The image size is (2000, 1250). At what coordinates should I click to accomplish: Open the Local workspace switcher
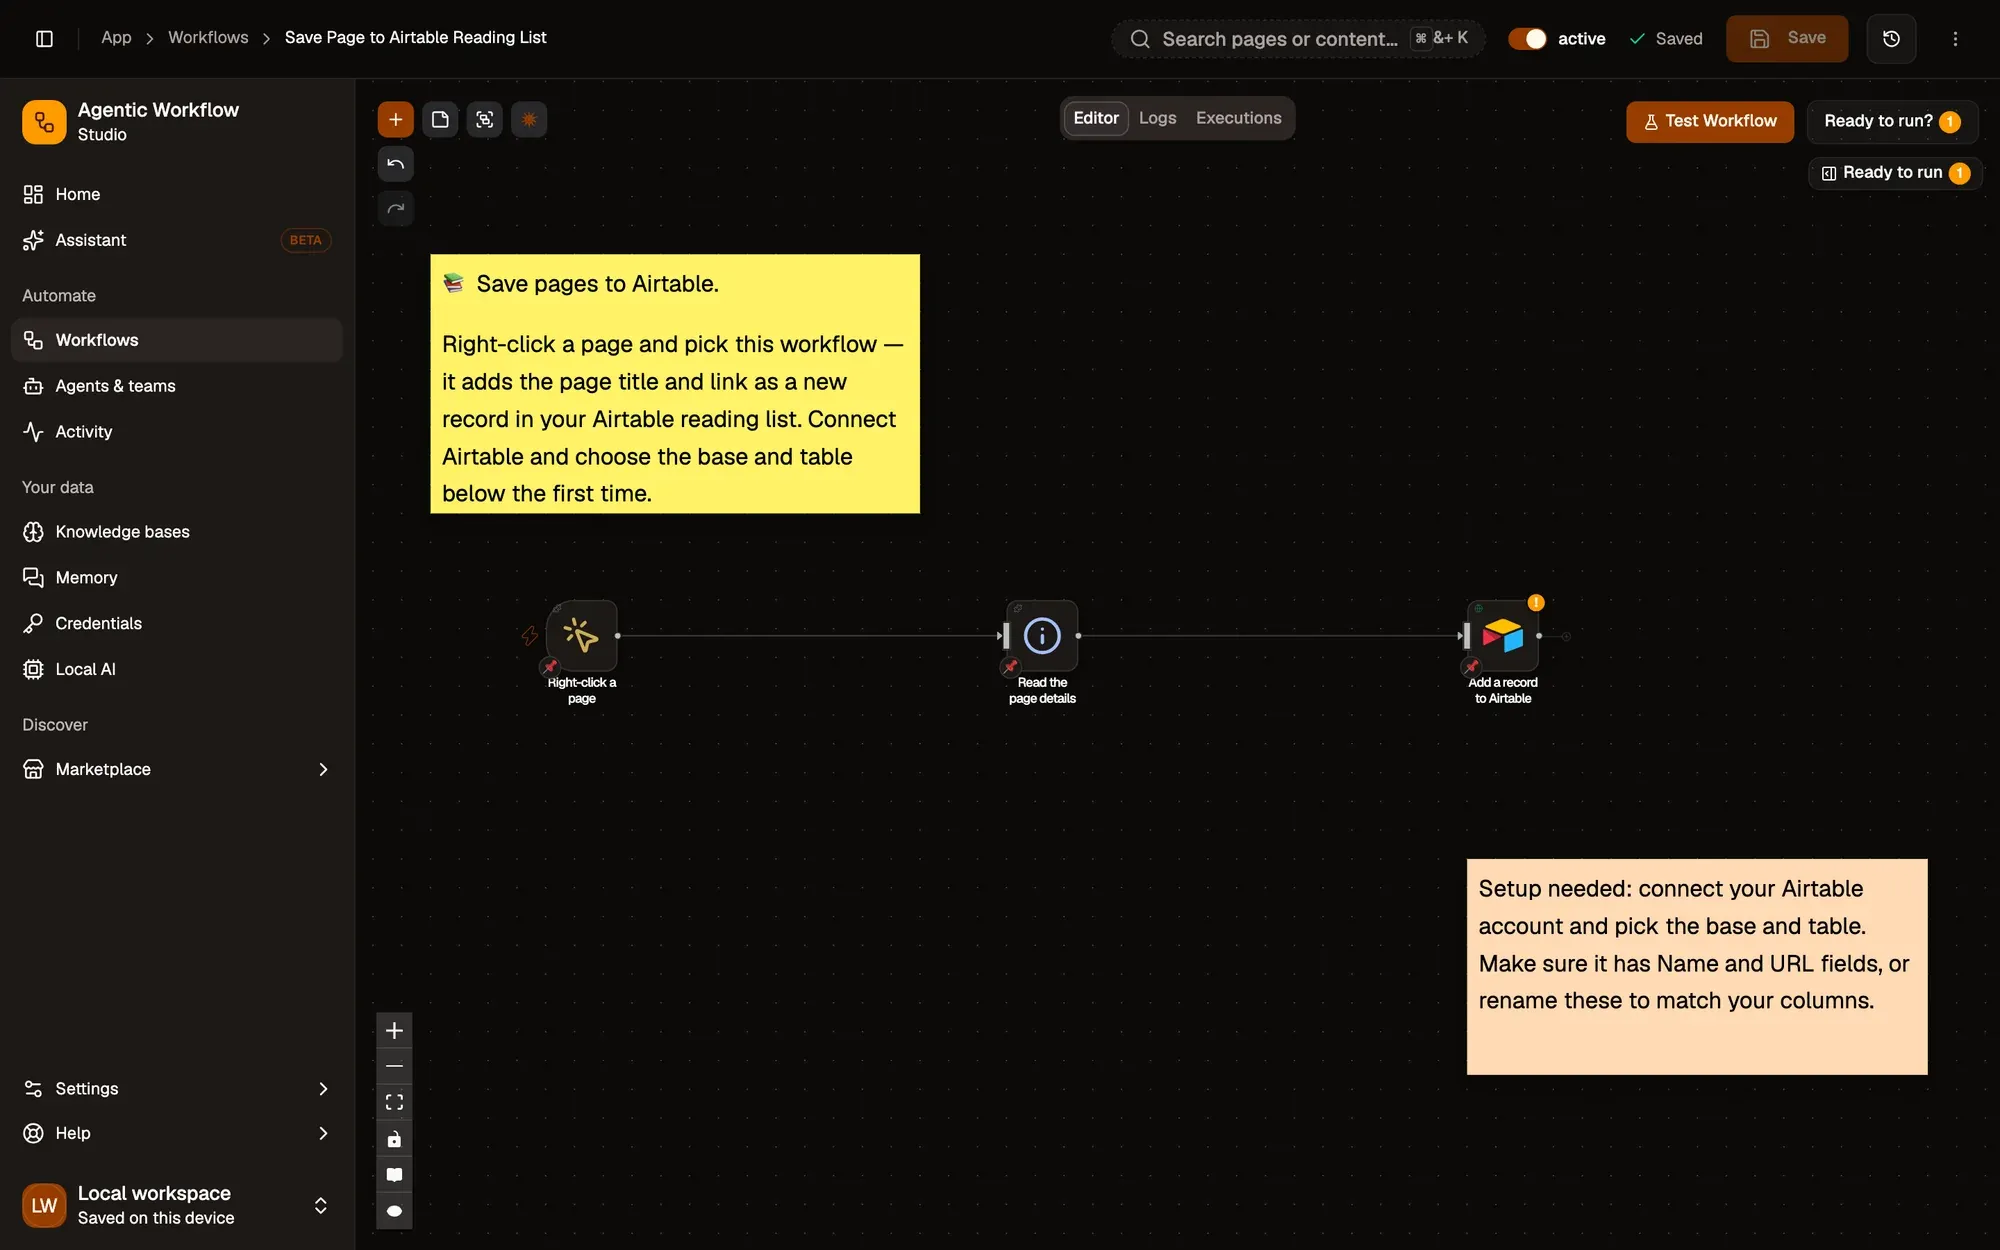coord(177,1205)
